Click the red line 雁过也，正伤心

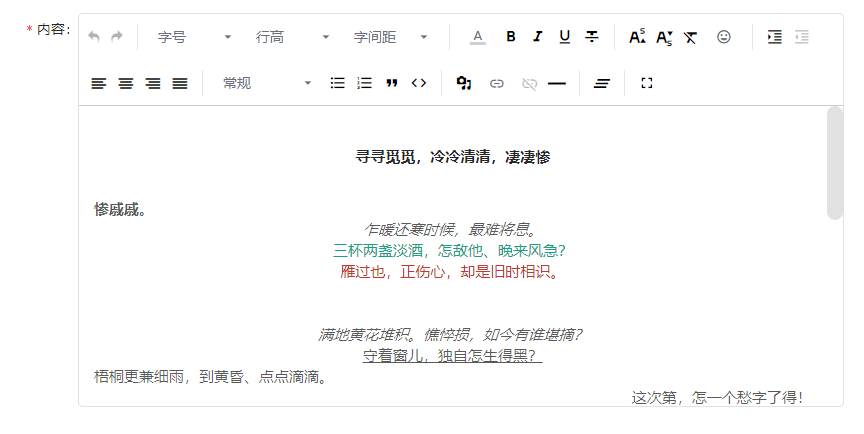(x=450, y=272)
